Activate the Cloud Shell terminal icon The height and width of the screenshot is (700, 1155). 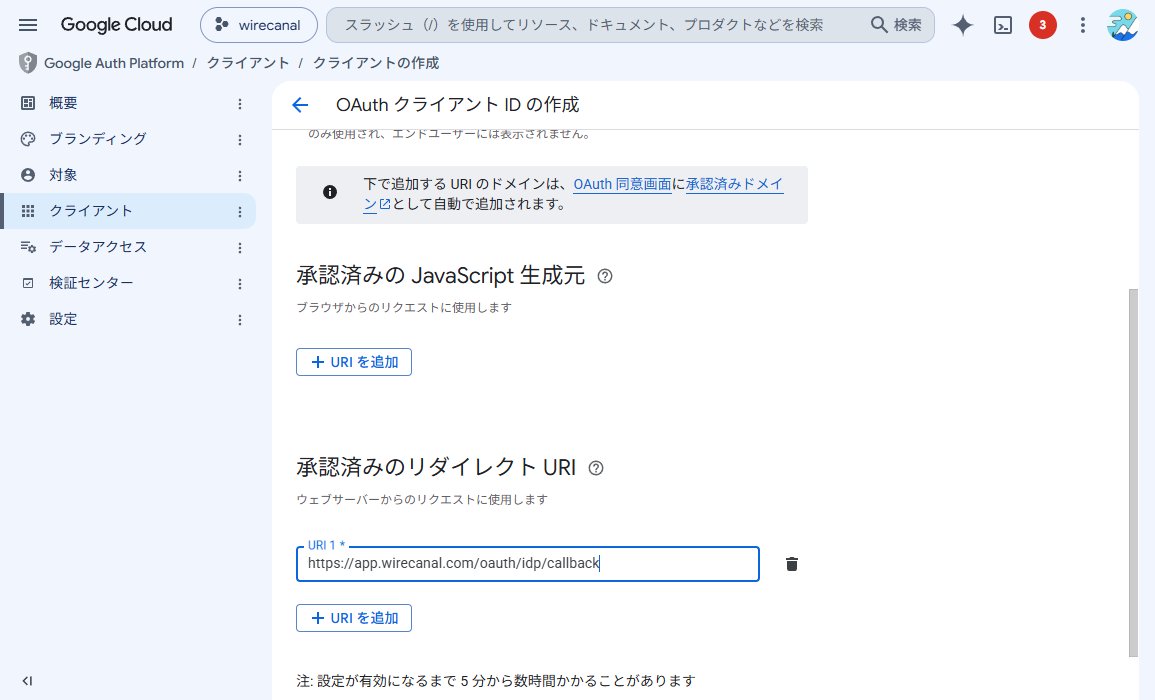point(1003,25)
